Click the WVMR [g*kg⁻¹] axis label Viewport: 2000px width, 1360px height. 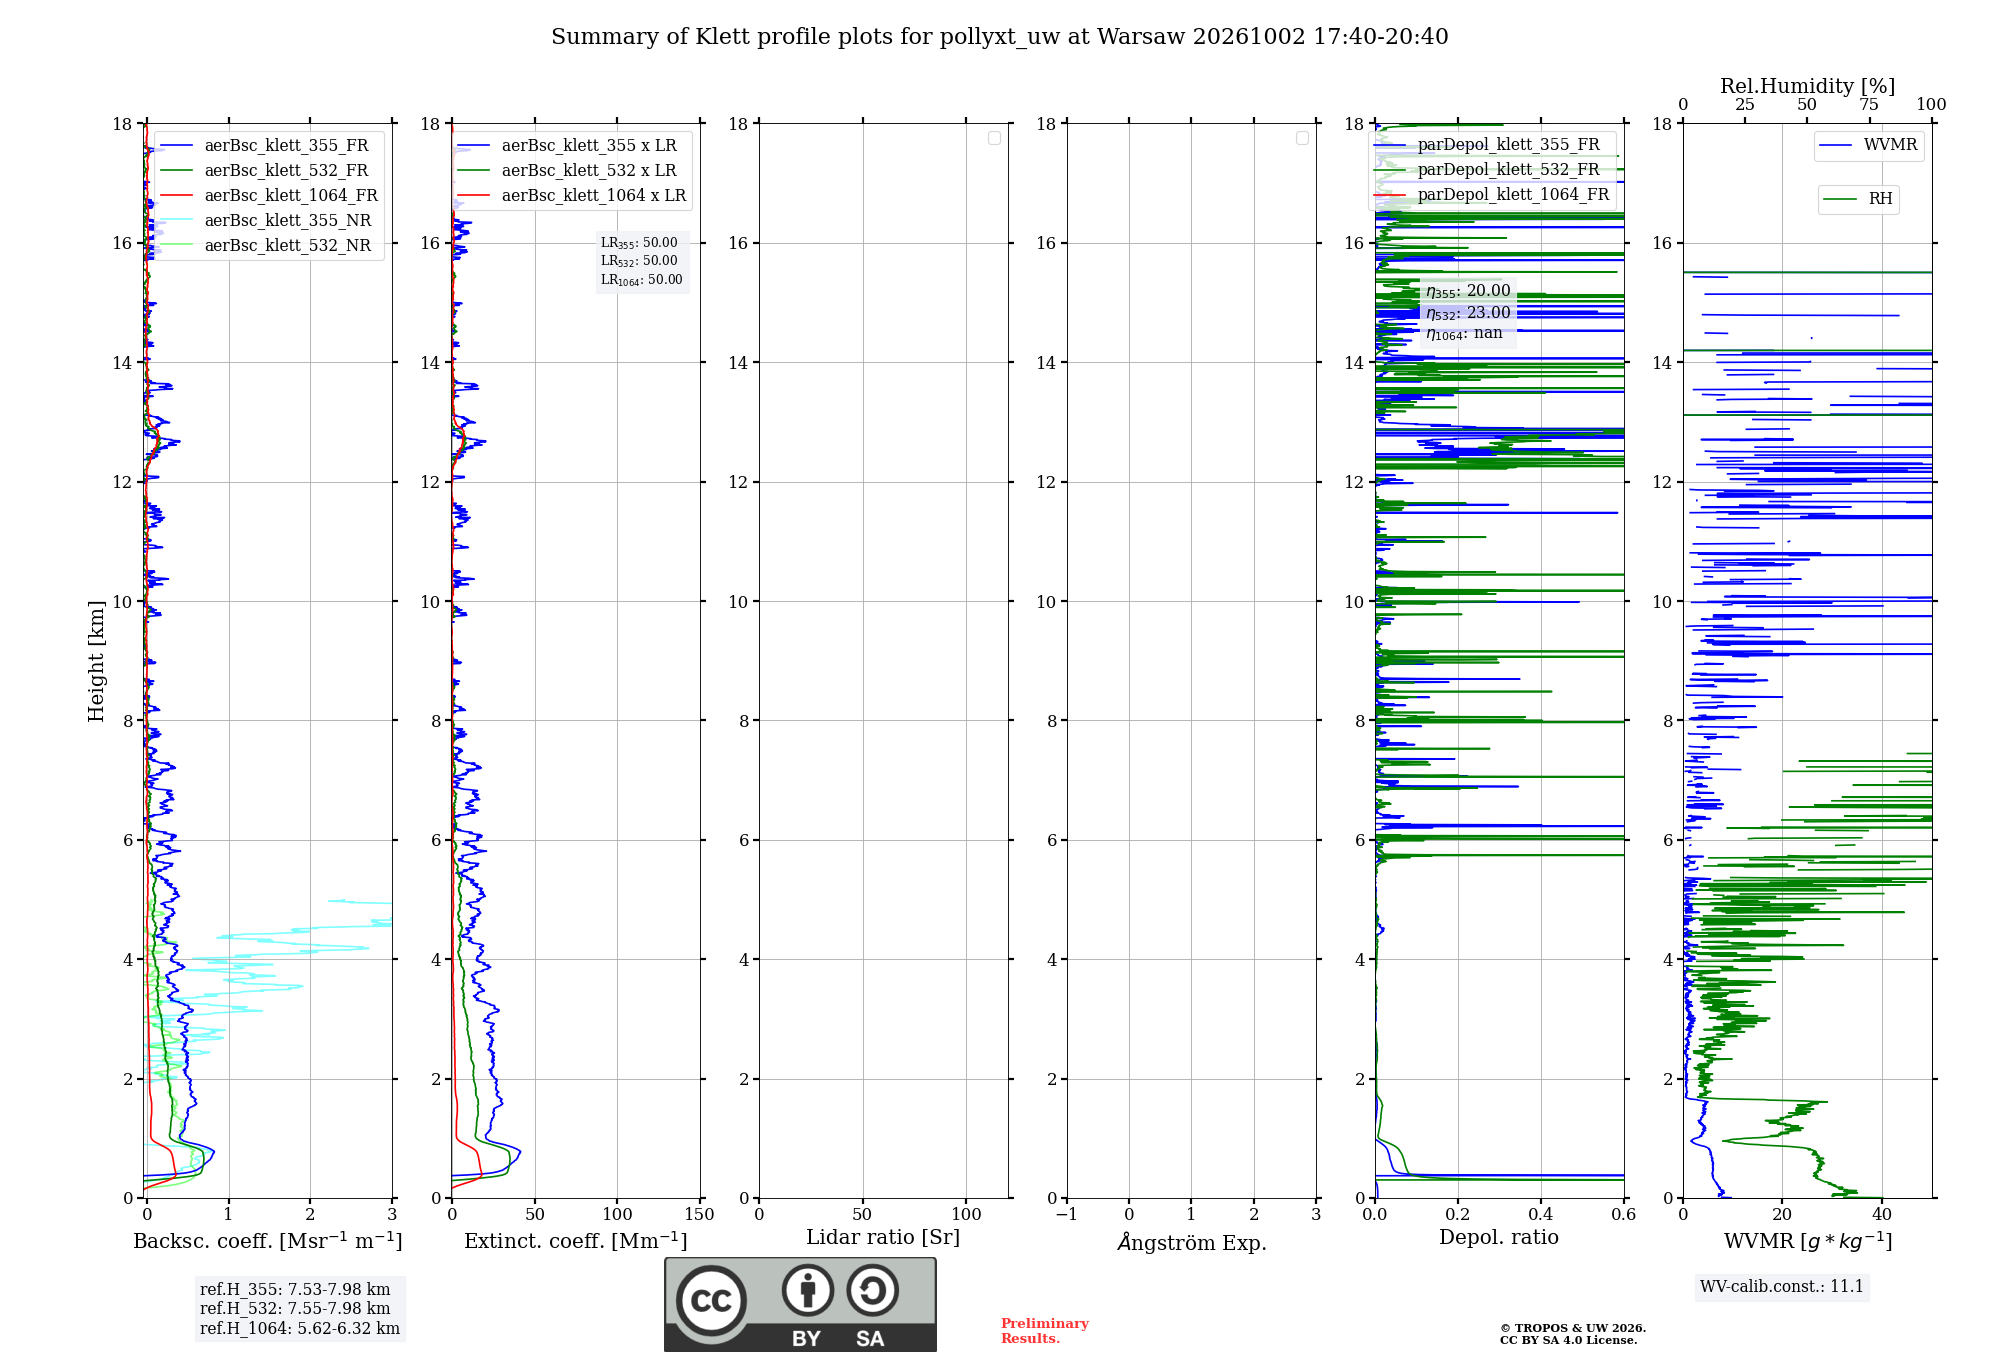click(x=1808, y=1241)
